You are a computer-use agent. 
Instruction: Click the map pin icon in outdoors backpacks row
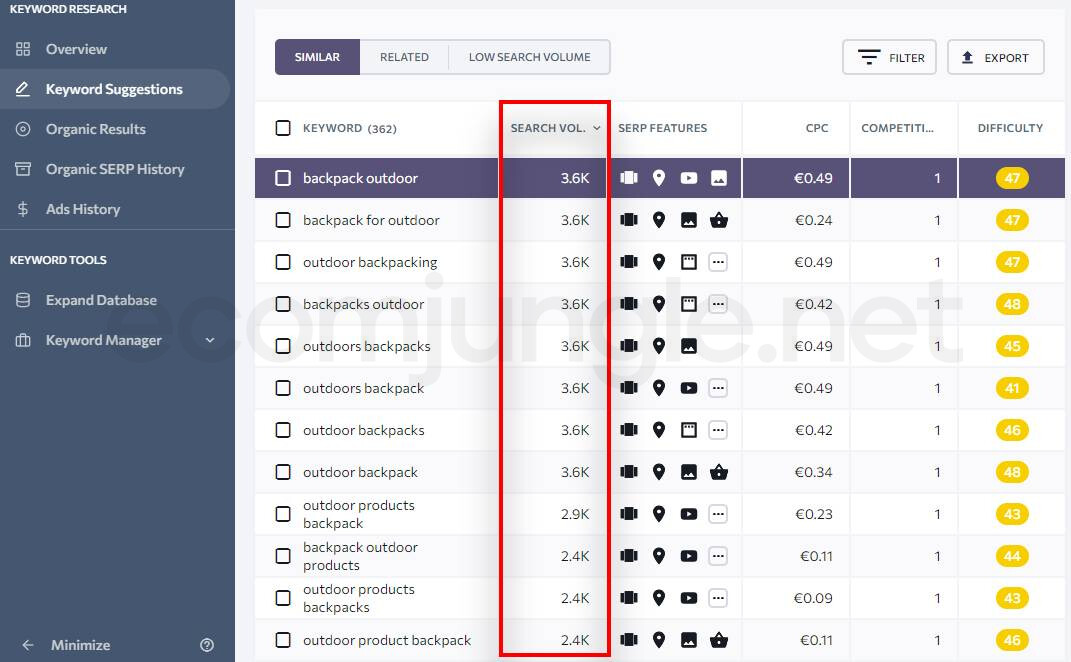[x=658, y=346]
